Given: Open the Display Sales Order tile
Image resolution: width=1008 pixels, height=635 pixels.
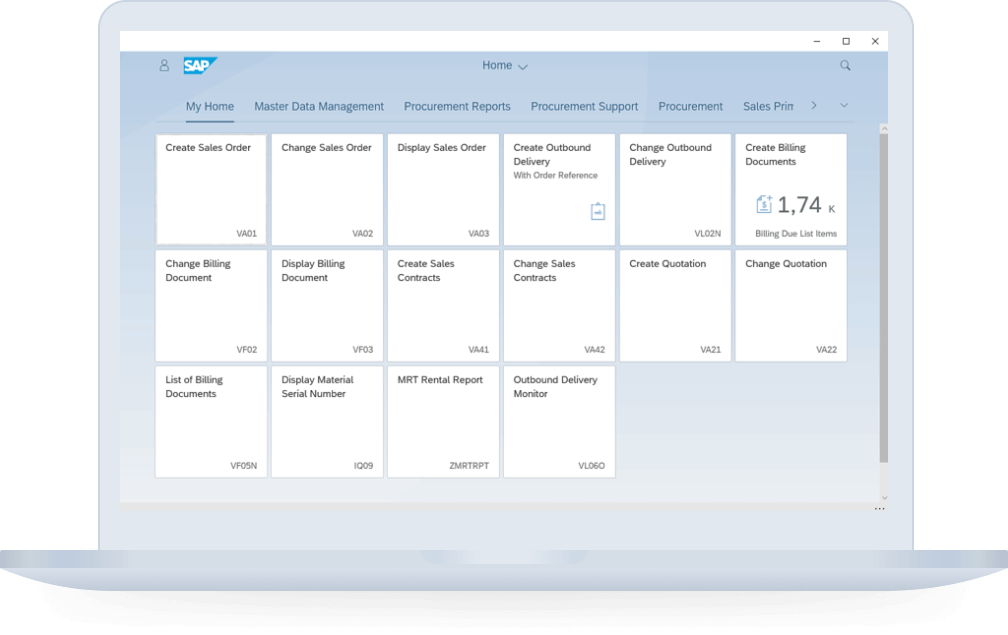Looking at the screenshot, I should coord(442,188).
